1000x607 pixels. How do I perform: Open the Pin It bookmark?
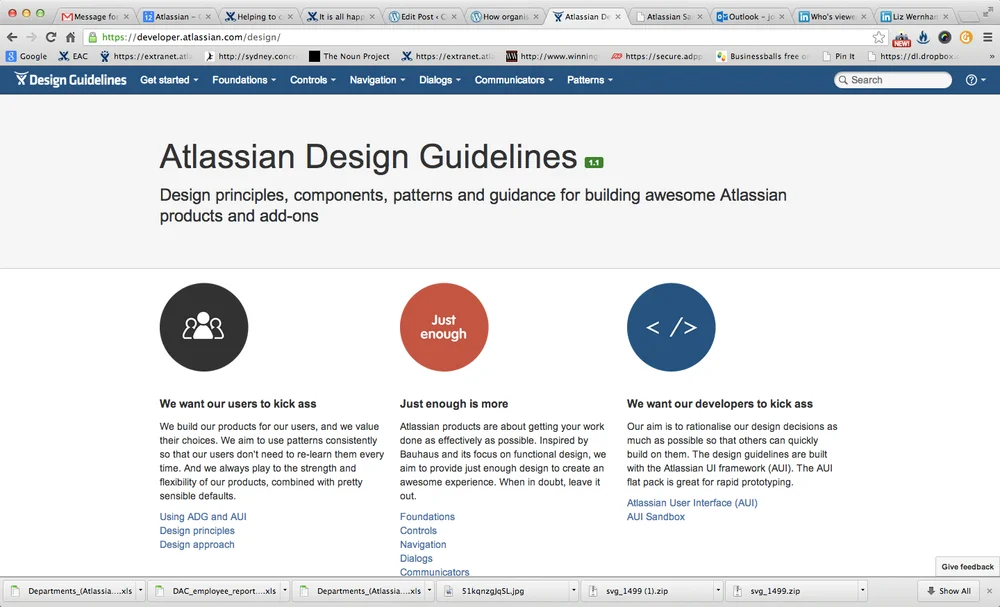[839, 56]
